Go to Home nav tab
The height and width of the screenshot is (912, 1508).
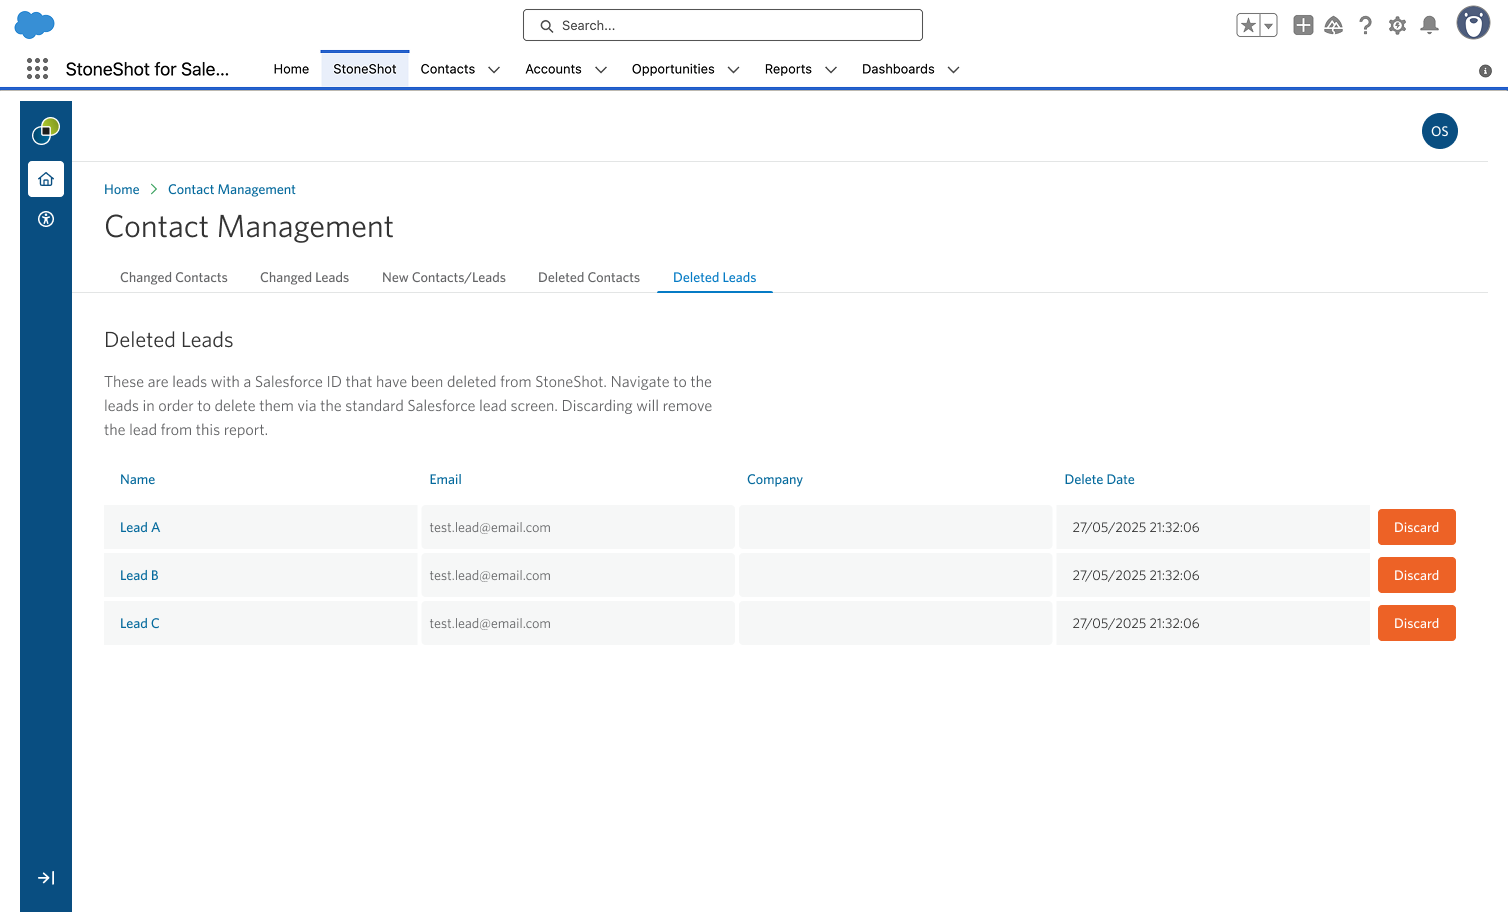[291, 69]
